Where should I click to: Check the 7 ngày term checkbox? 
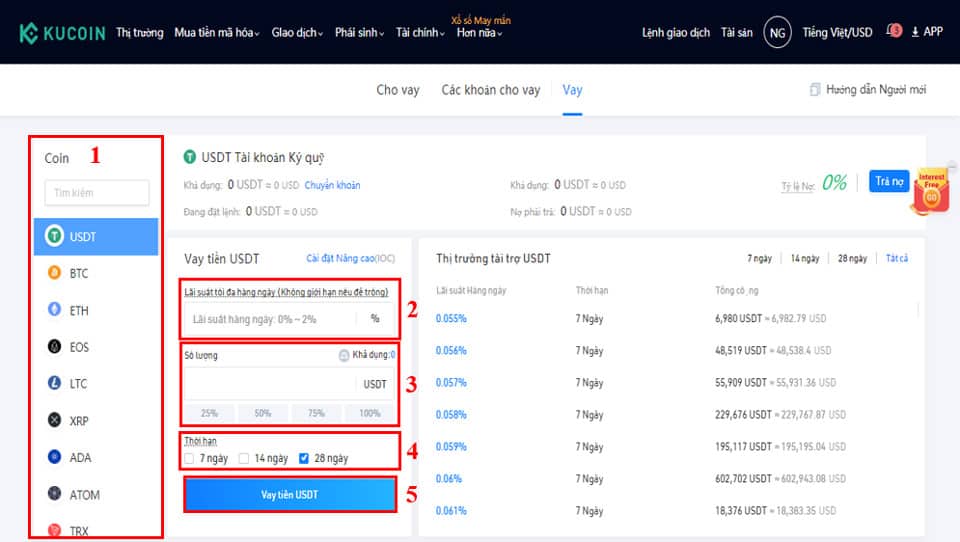pos(190,459)
